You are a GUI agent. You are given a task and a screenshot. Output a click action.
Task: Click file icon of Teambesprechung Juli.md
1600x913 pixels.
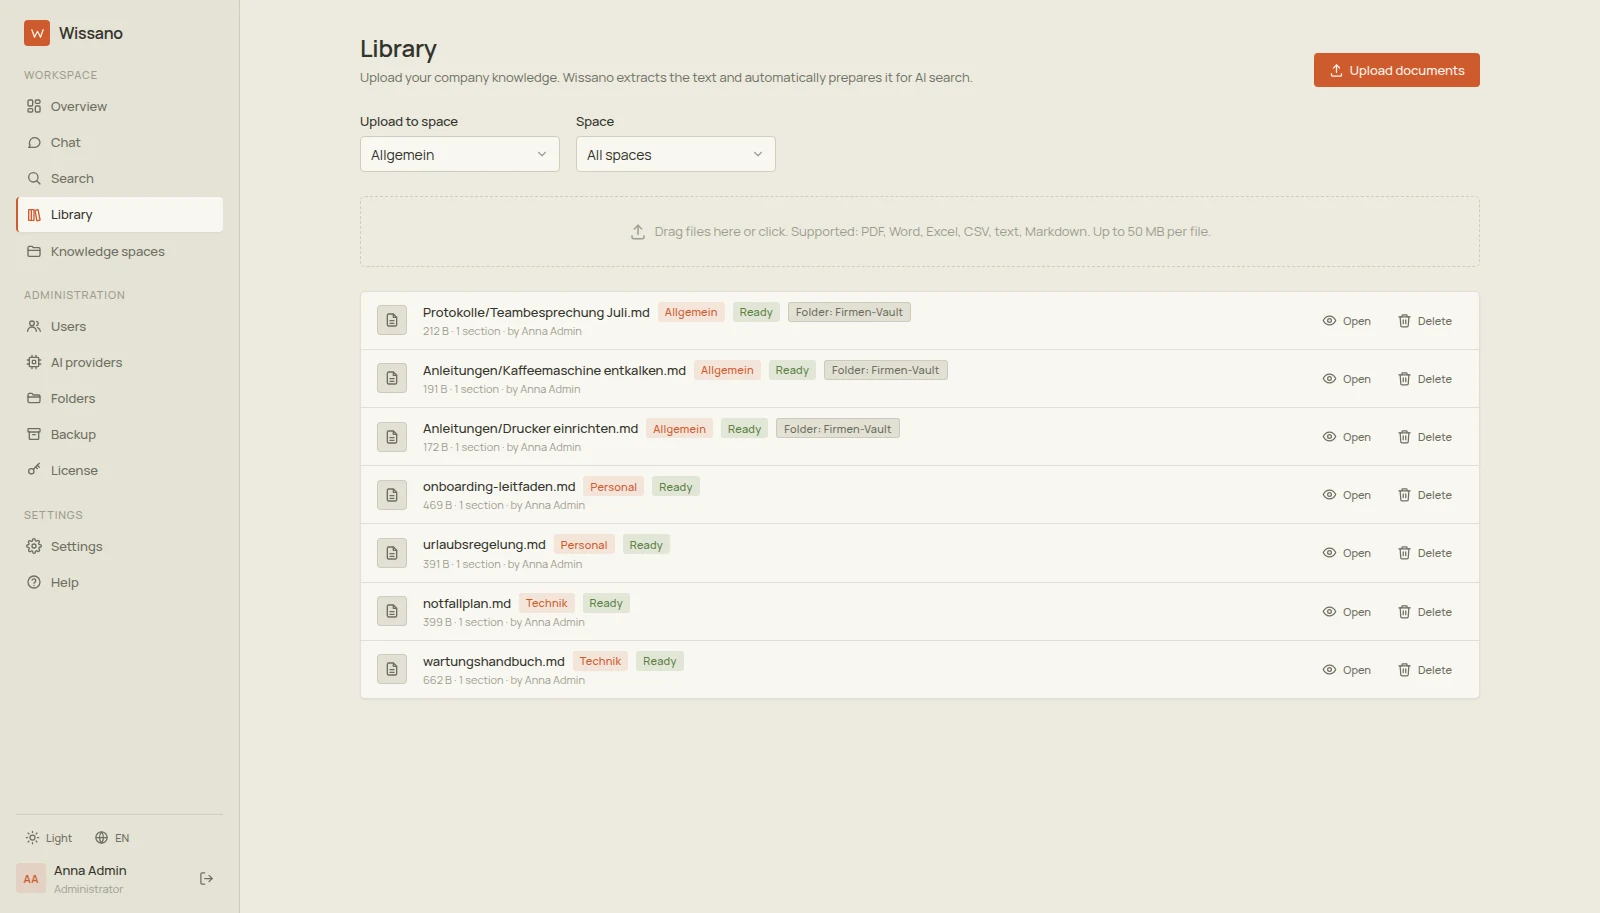click(392, 320)
